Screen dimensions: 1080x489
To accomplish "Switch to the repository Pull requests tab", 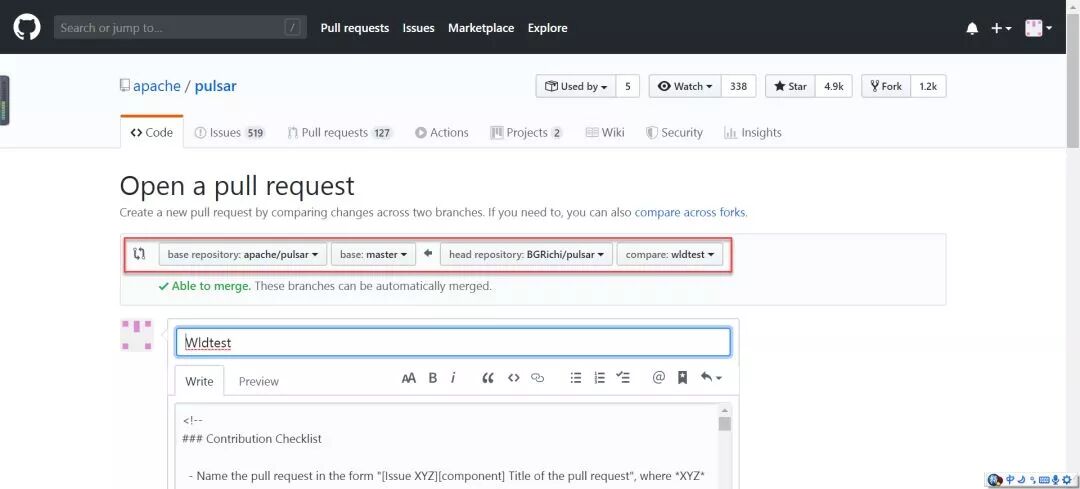I will coord(340,132).
